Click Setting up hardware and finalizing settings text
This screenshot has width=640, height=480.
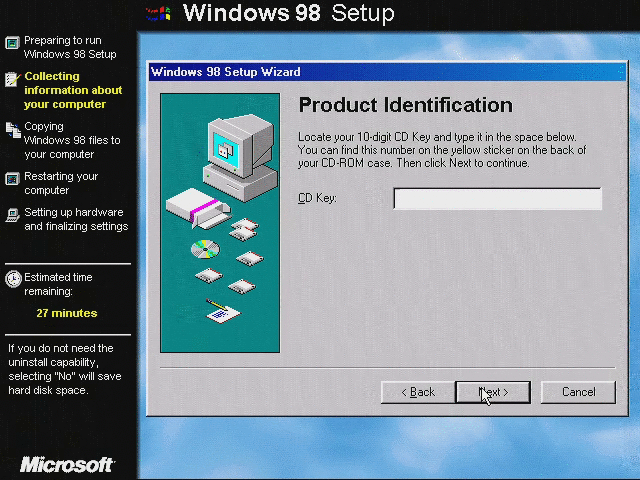tap(76, 219)
